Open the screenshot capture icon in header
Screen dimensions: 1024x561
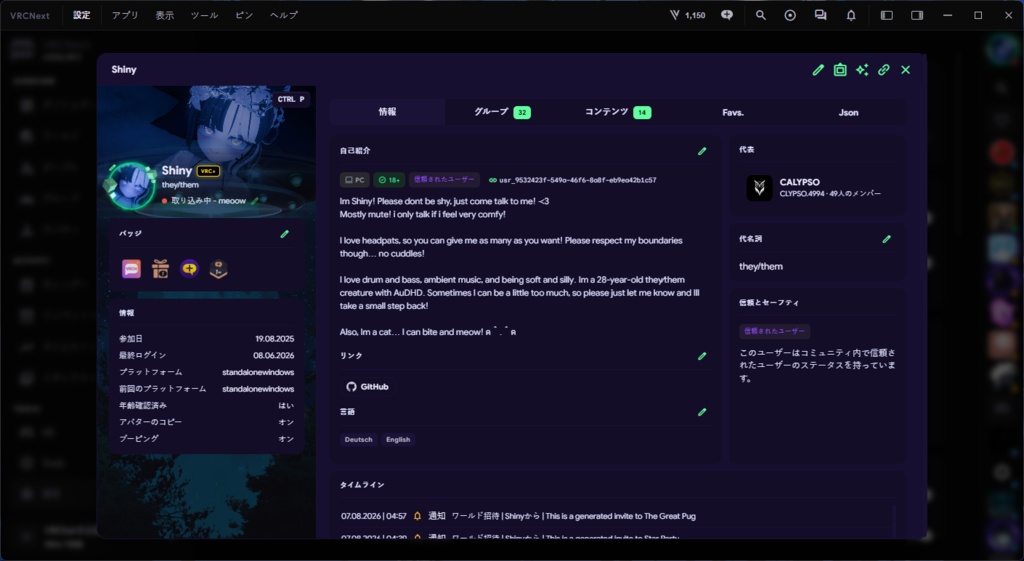click(840, 70)
